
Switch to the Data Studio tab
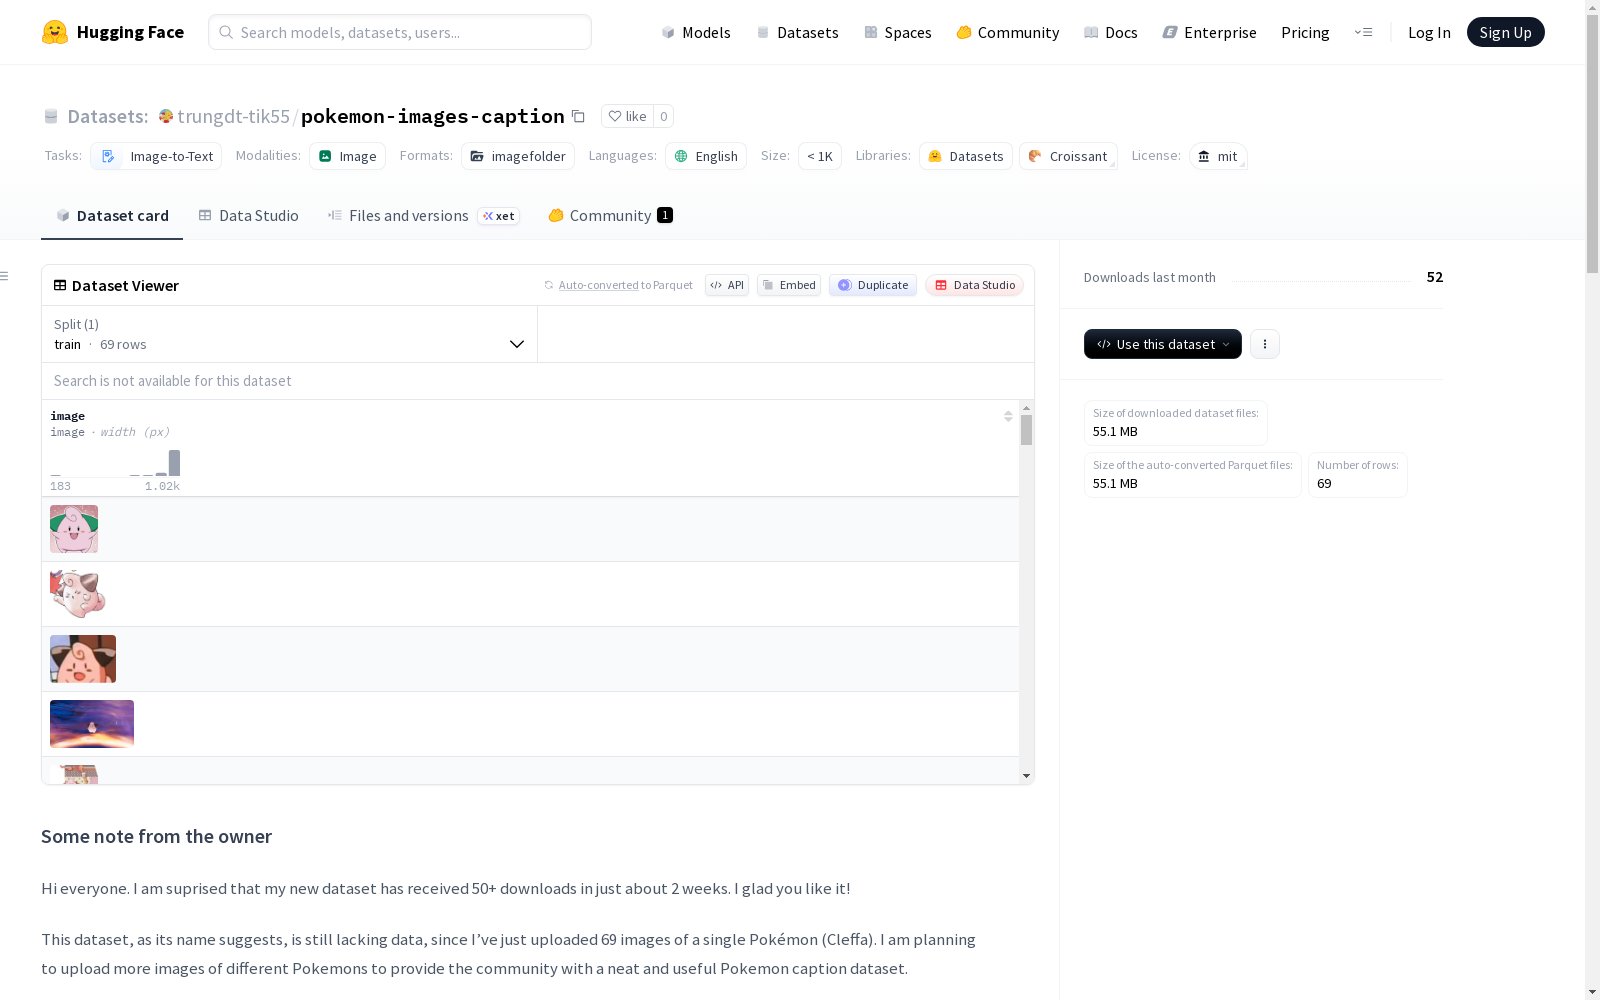[249, 216]
